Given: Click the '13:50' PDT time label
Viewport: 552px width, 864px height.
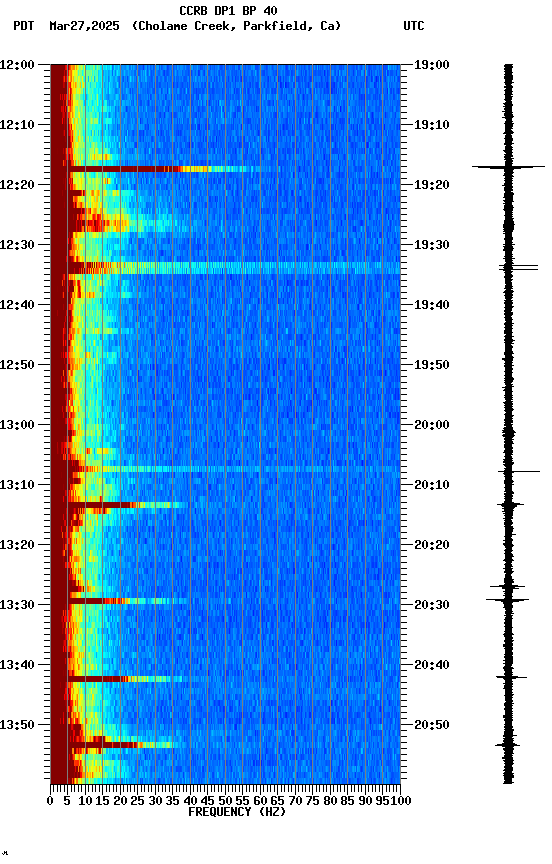Looking at the screenshot, I should 17,725.
